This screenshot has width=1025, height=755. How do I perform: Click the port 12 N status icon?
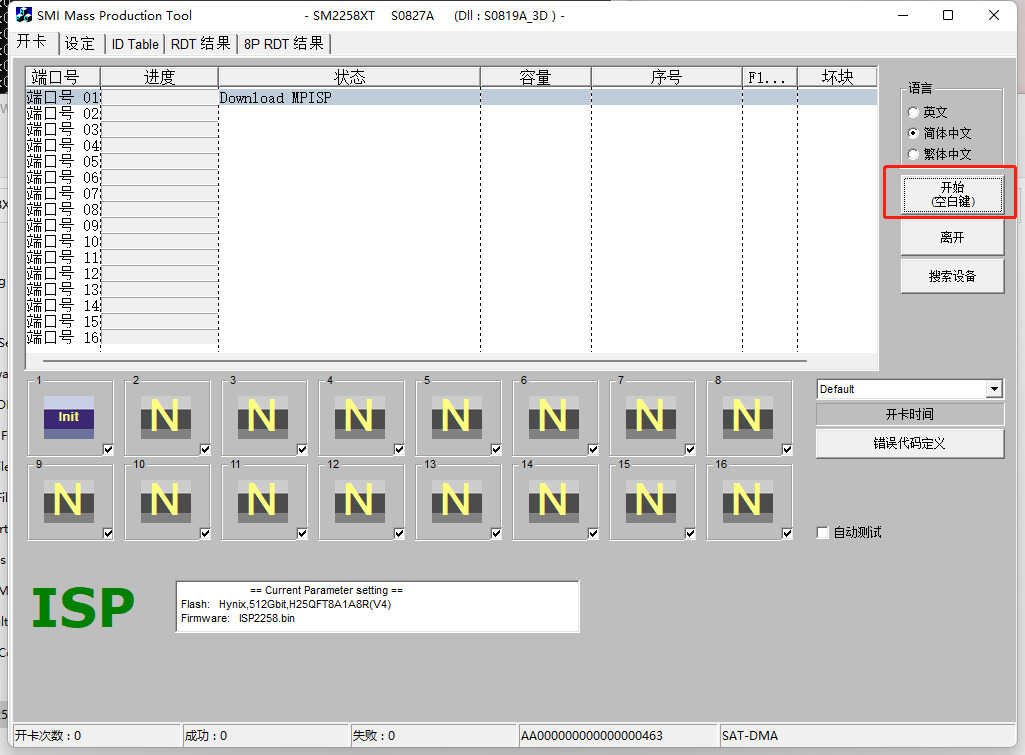359,501
